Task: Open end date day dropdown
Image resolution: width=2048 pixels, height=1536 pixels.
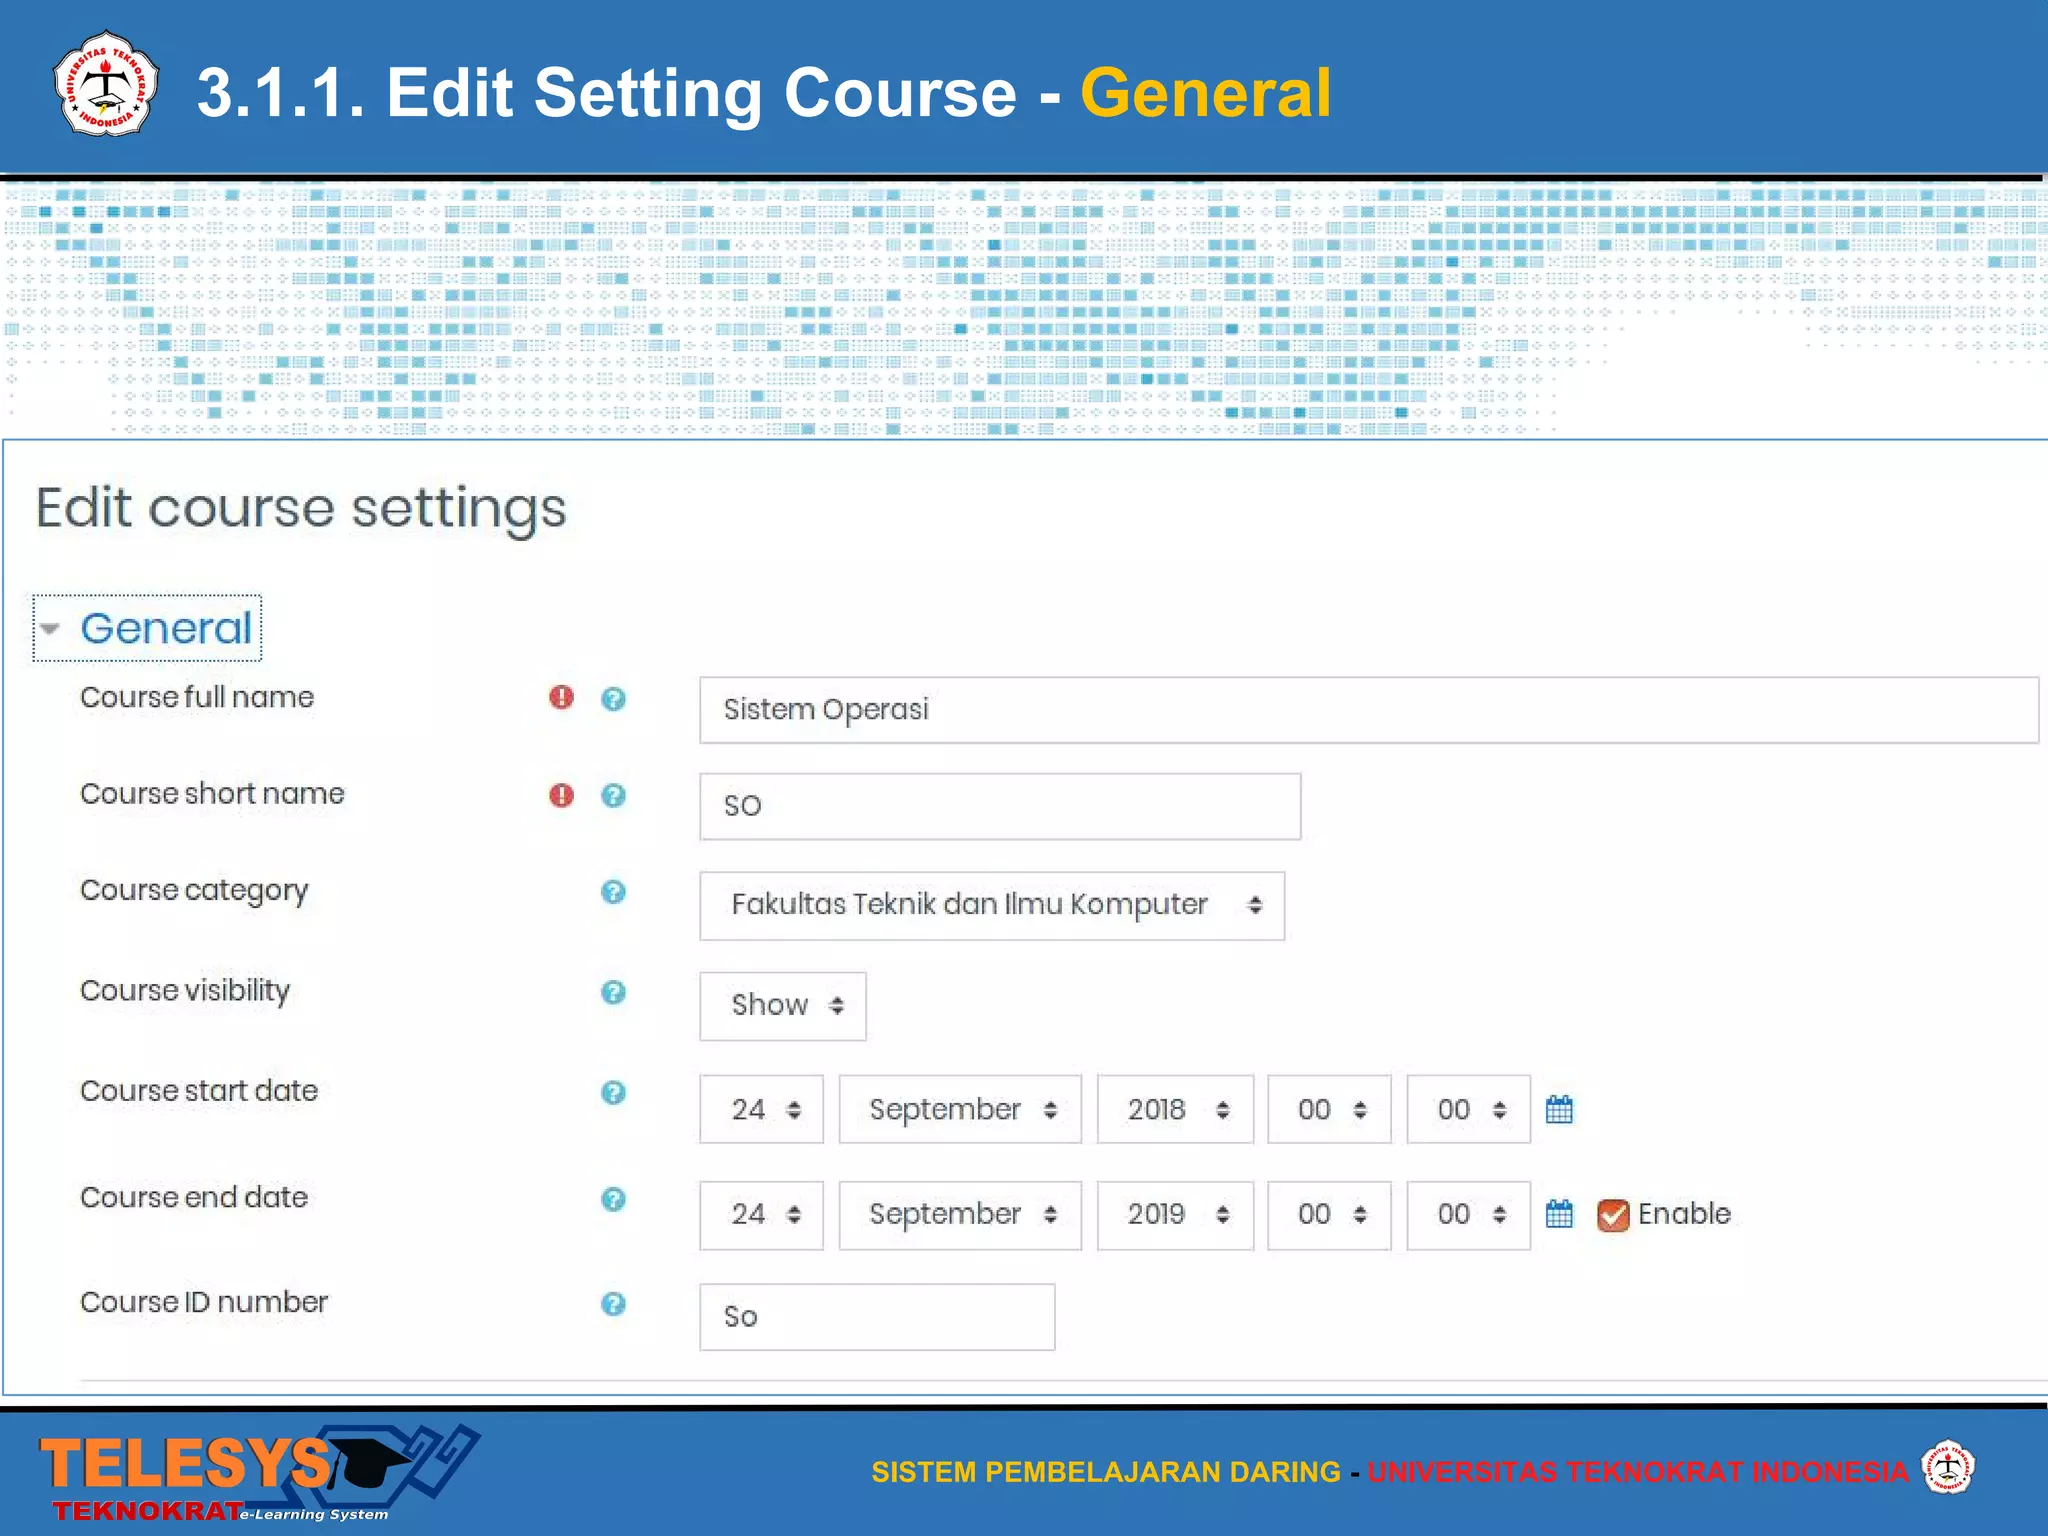Action: click(x=762, y=1215)
